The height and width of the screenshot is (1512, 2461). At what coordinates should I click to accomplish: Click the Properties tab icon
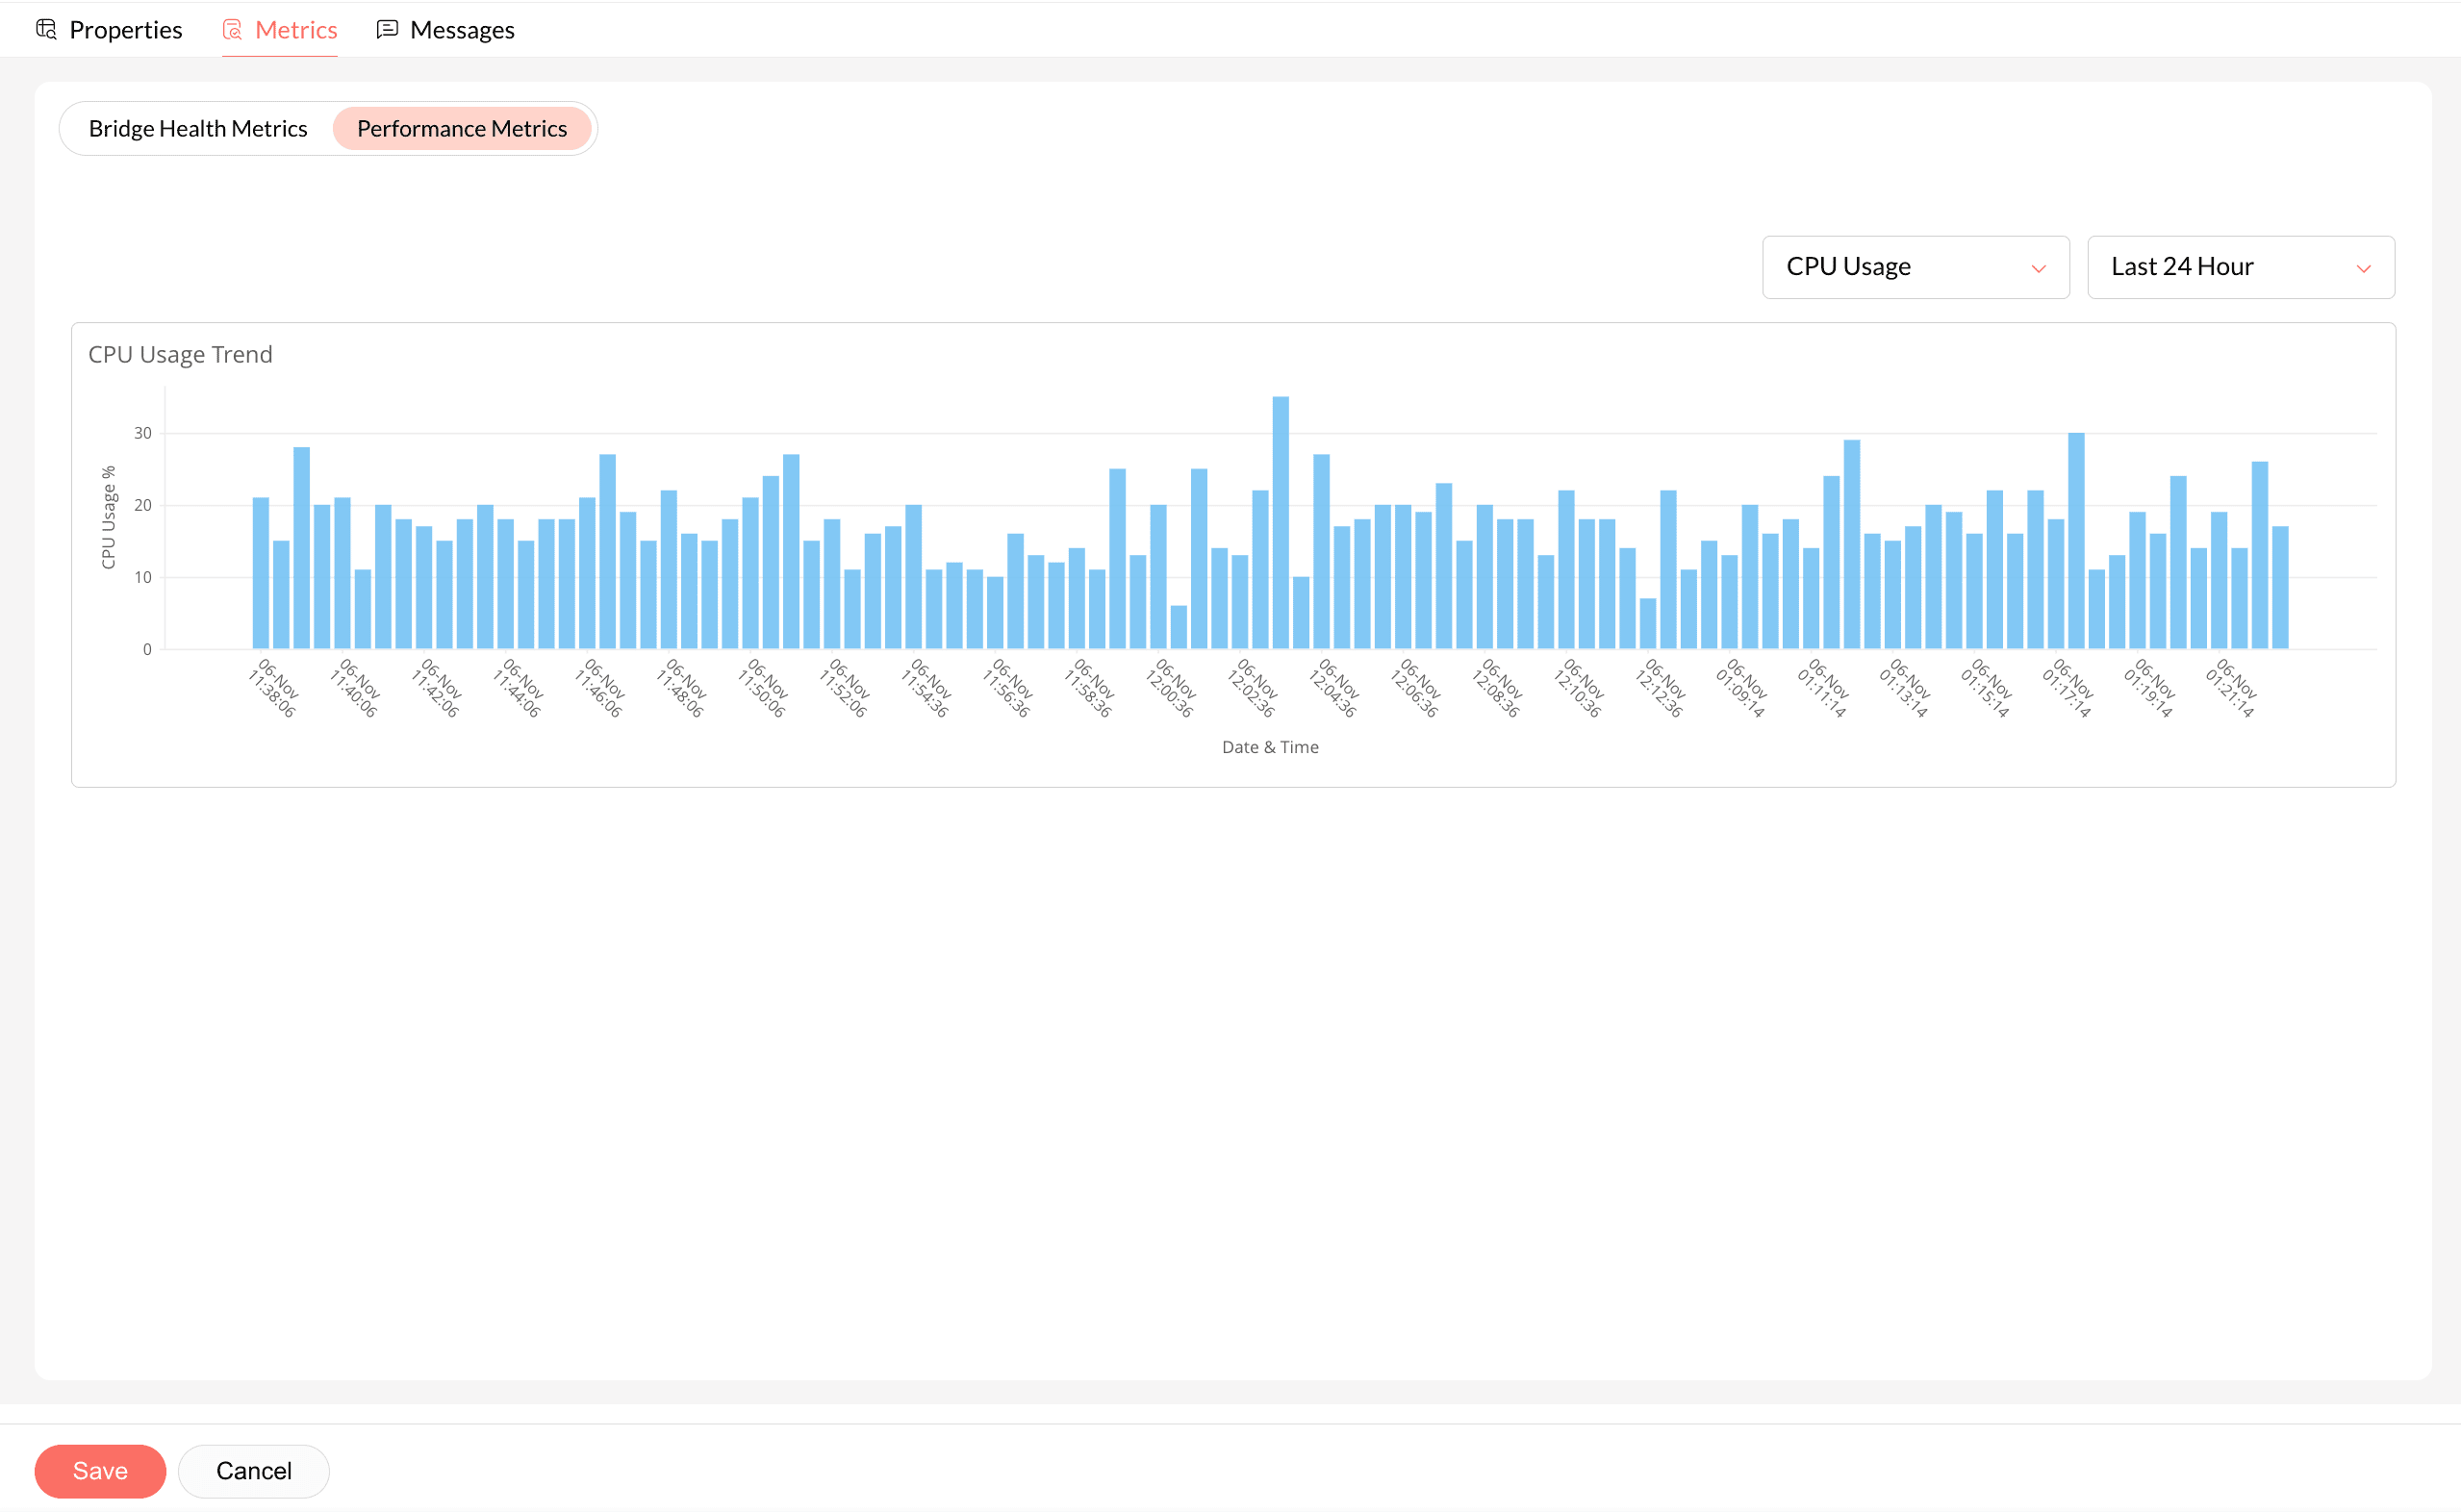(x=46, y=29)
